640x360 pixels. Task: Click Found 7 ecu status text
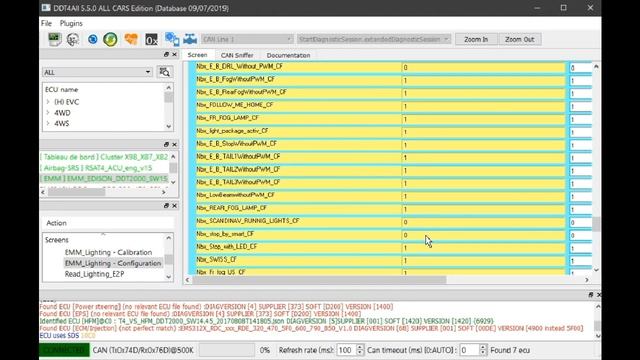[x=510, y=350]
